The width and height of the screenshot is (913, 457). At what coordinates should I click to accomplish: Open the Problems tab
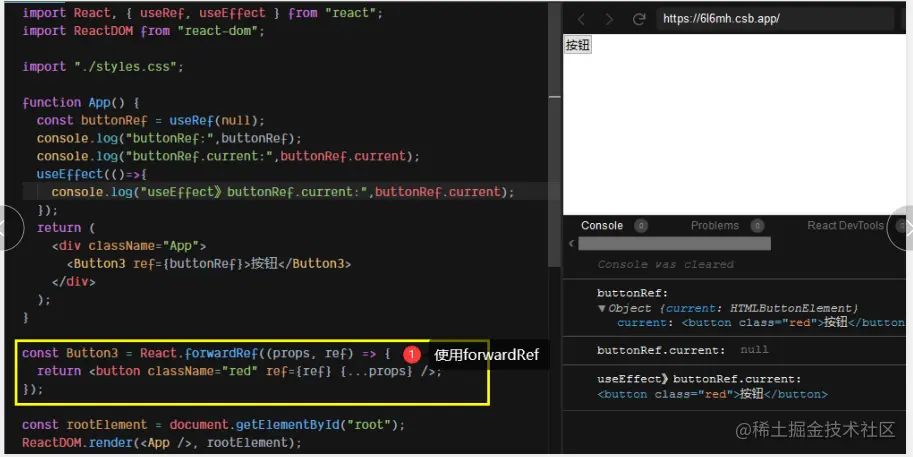coord(714,225)
